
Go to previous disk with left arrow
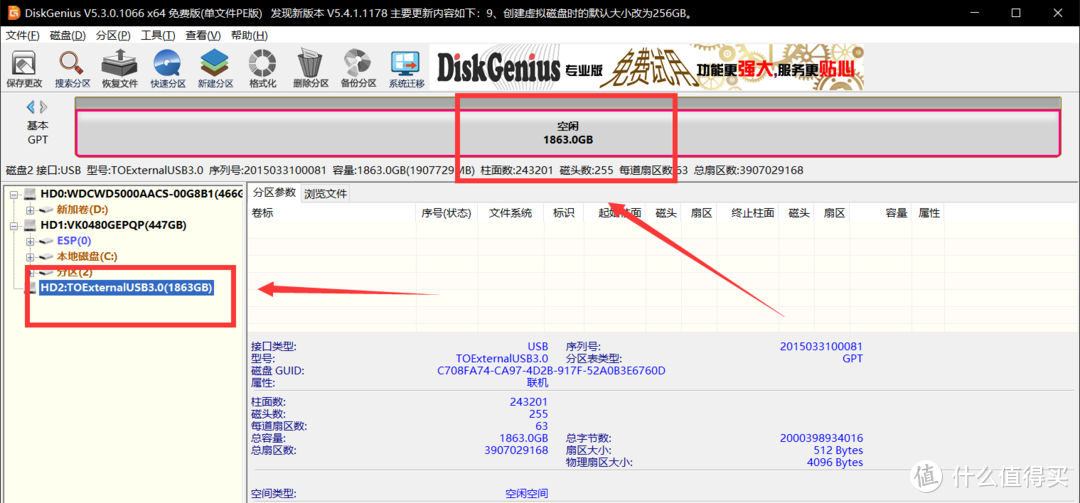tap(30, 107)
